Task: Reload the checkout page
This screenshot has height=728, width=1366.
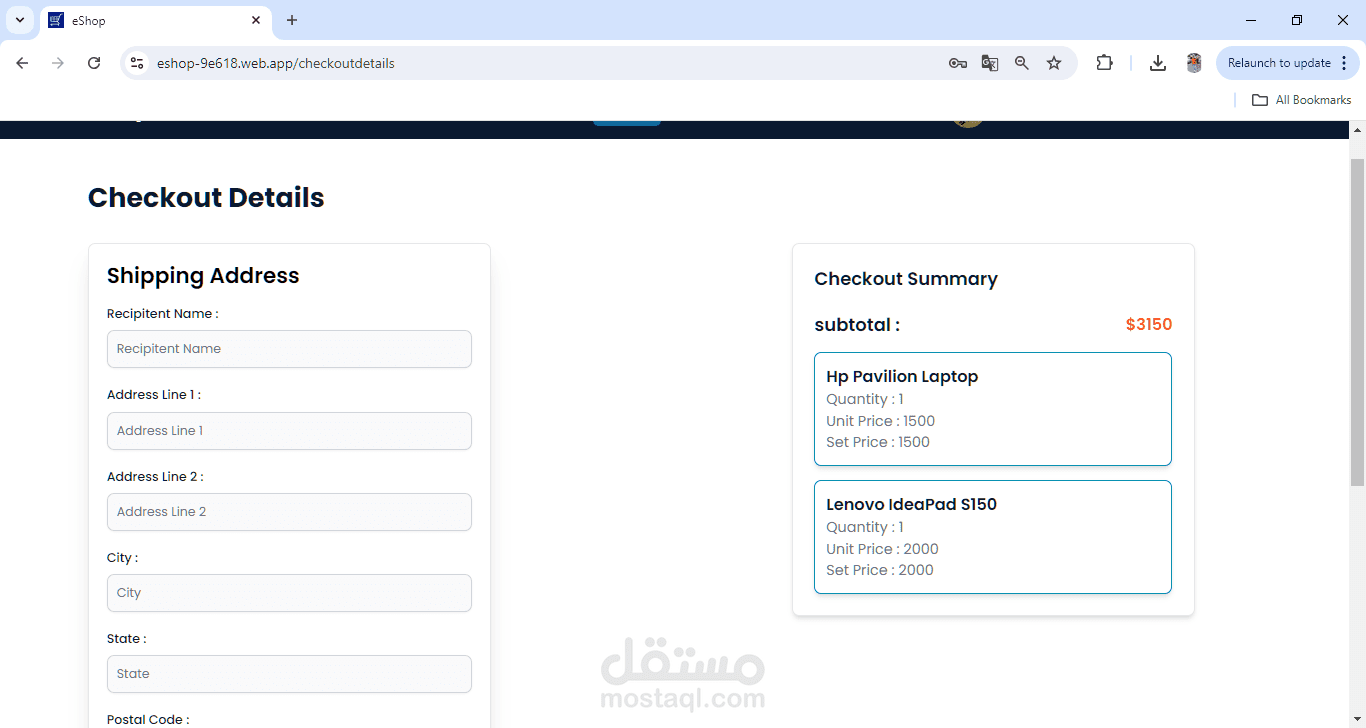Action: tap(94, 63)
